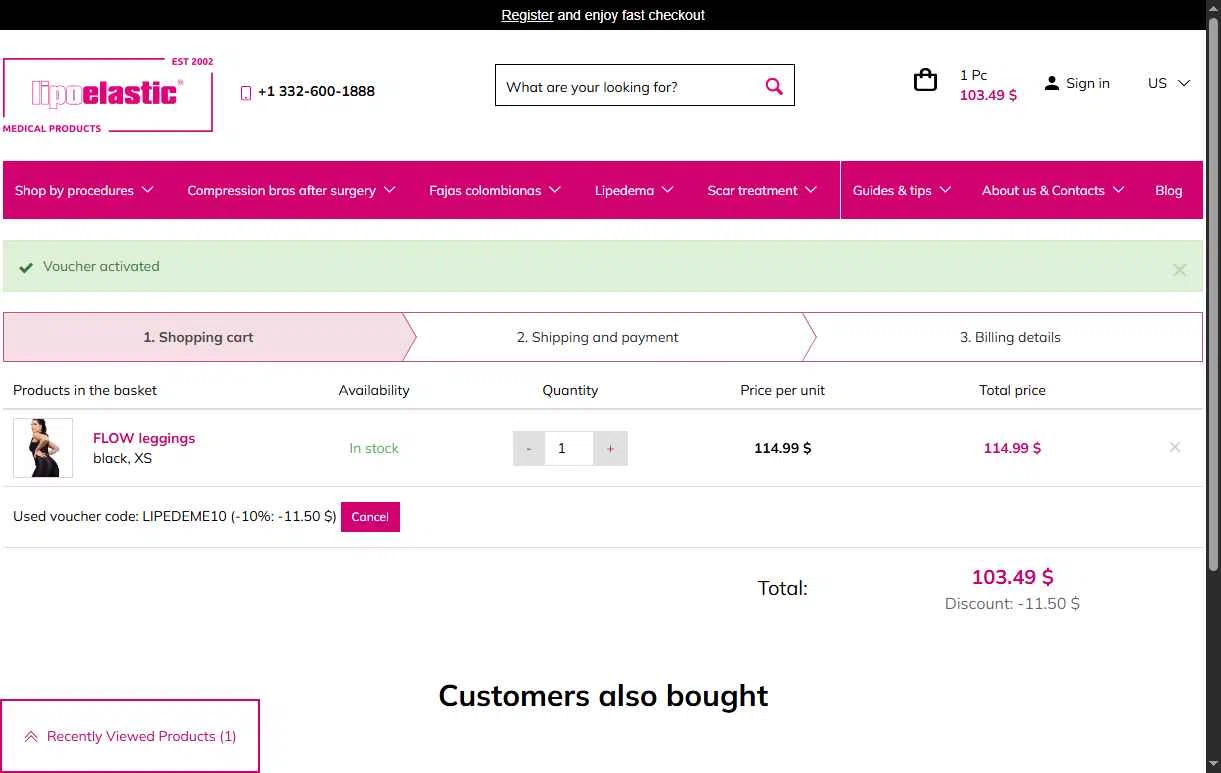The width and height of the screenshot is (1221, 773).
Task: Click the magnifier search icon
Action: [x=774, y=86]
